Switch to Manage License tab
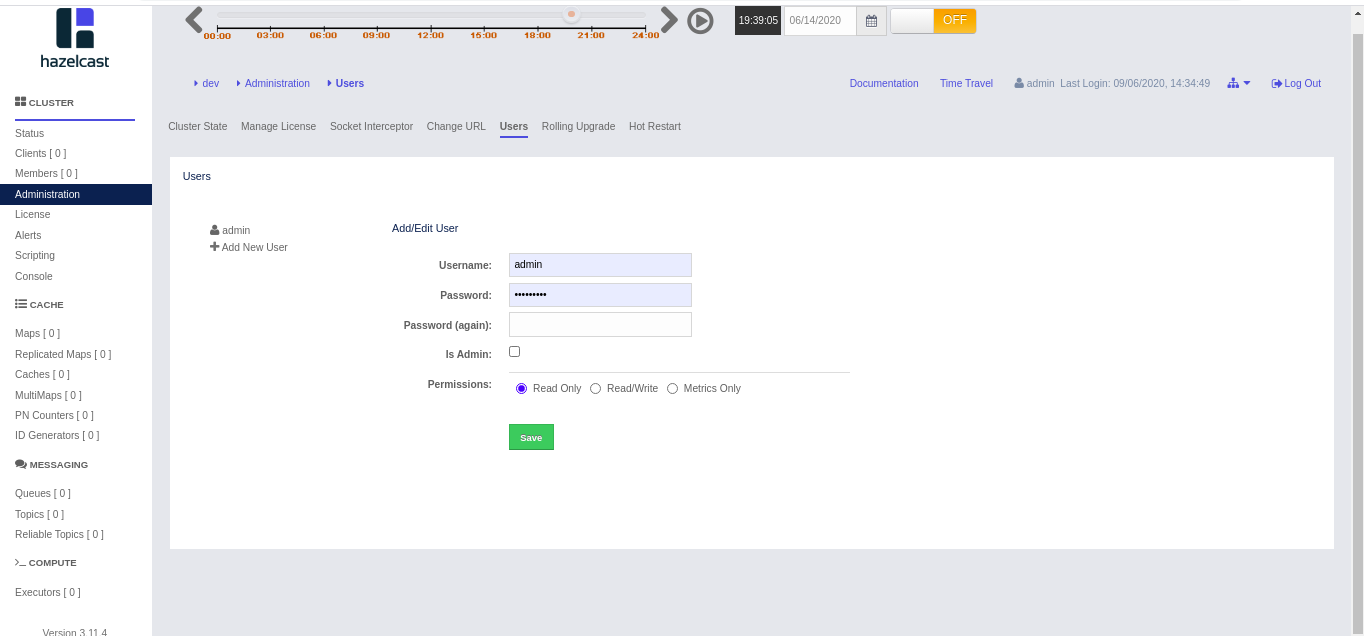The height and width of the screenshot is (636, 1364). 278,126
